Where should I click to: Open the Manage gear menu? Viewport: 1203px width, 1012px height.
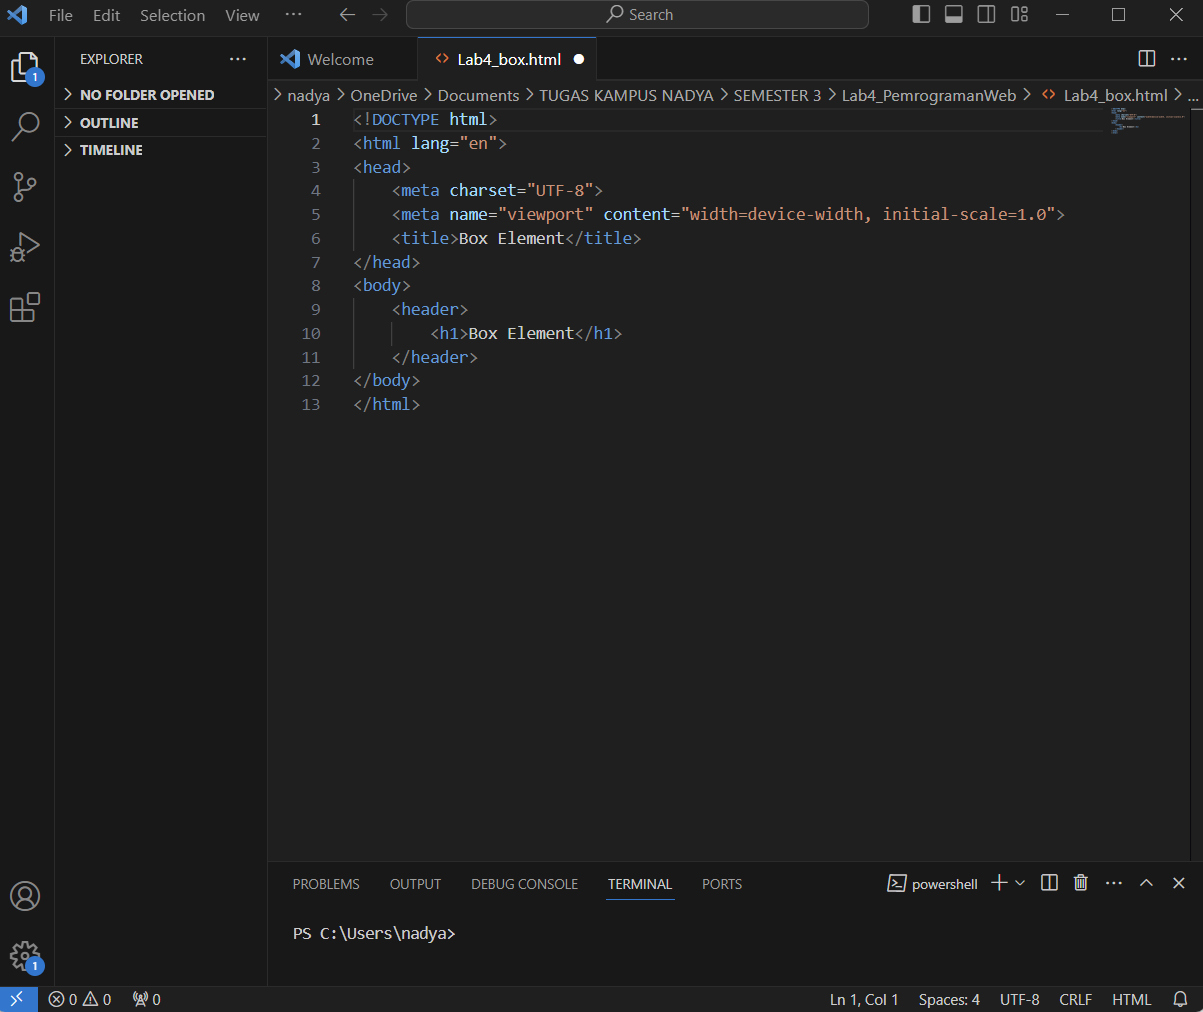pos(24,956)
